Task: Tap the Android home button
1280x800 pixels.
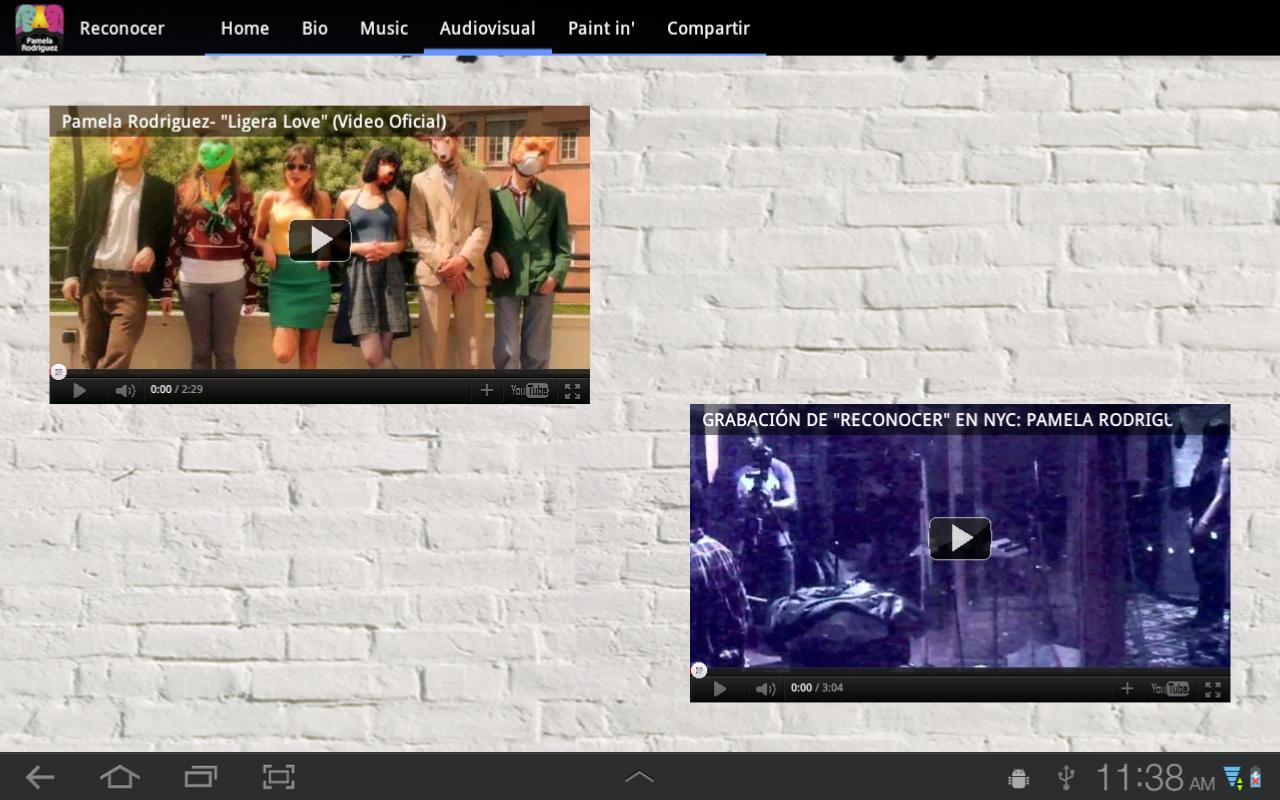Action: point(119,777)
